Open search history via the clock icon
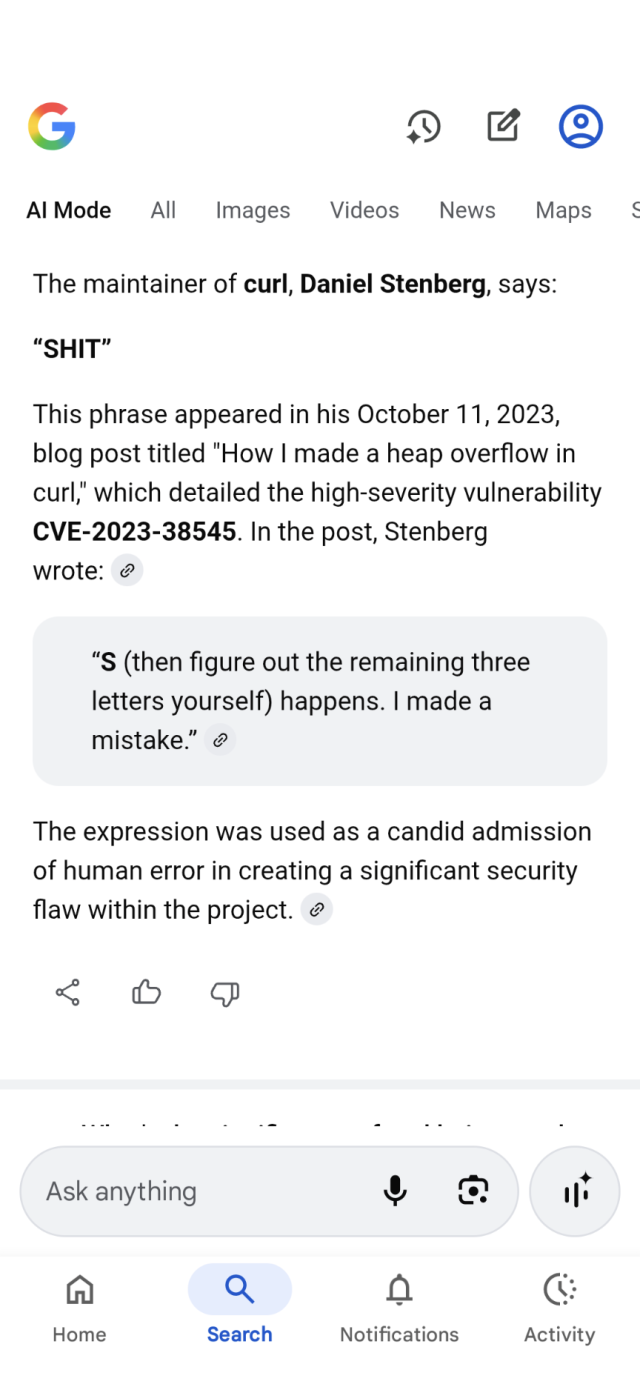640x1387 pixels. pos(424,126)
